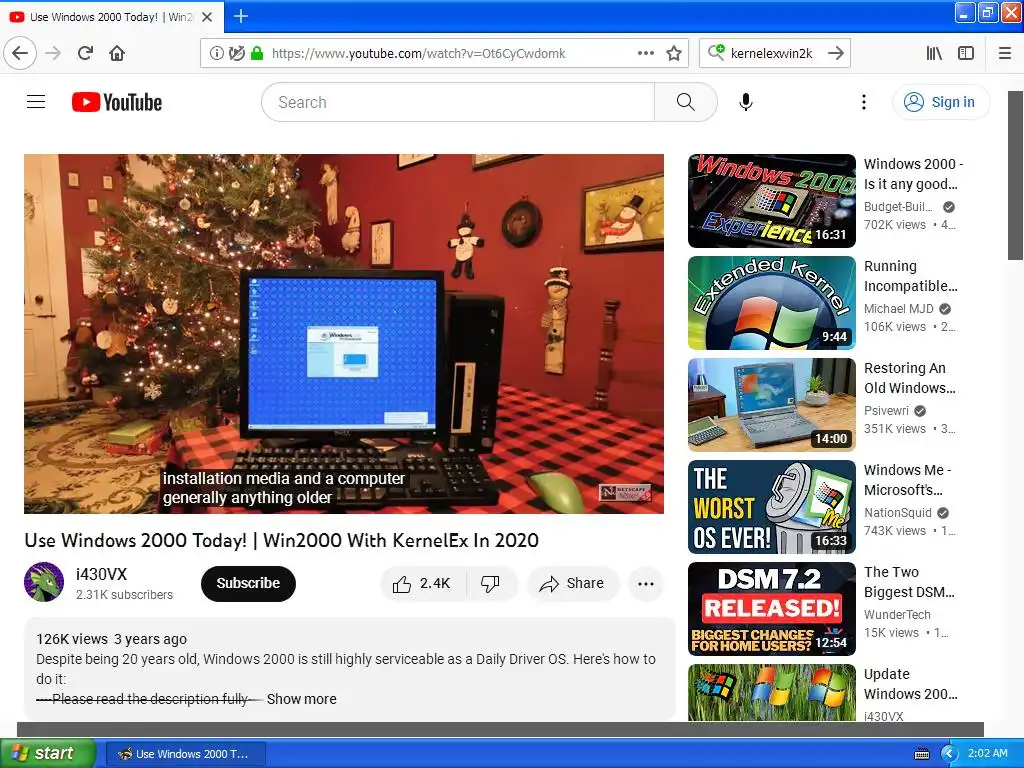
Task: Click the page vertical scrollbar thumb
Action: 1016,175
